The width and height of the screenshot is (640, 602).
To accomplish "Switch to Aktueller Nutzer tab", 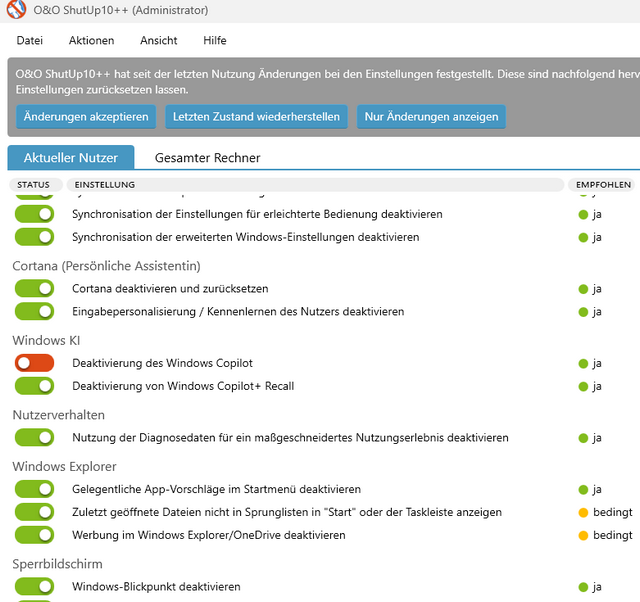I will [71, 158].
